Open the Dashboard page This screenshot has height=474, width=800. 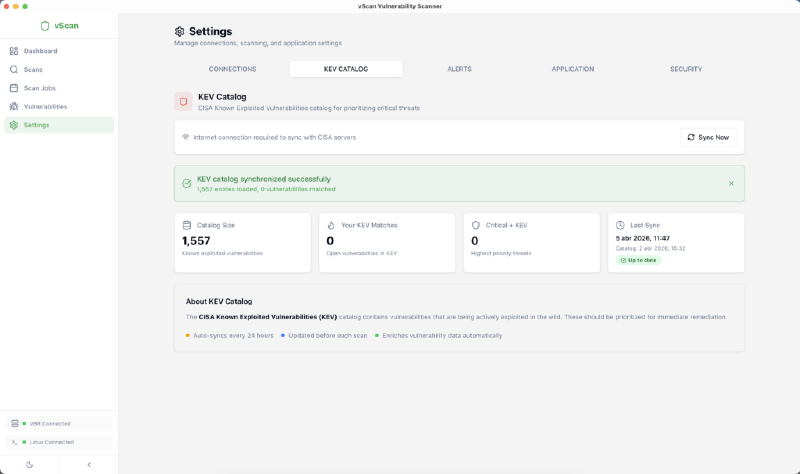59,51
